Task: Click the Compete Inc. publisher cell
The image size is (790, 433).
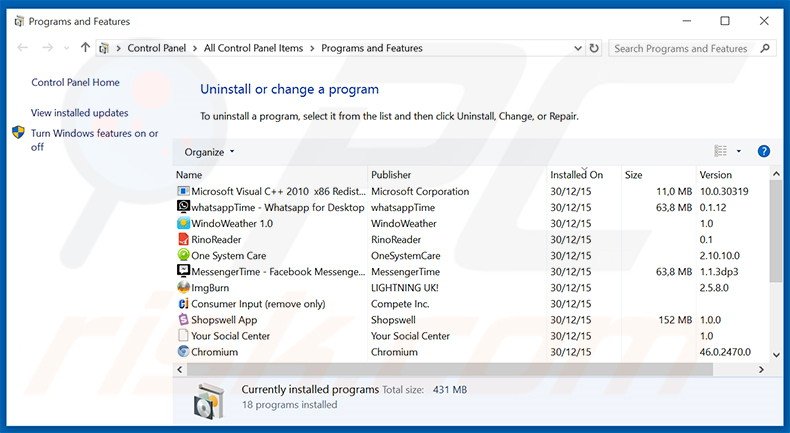Action: (x=400, y=304)
